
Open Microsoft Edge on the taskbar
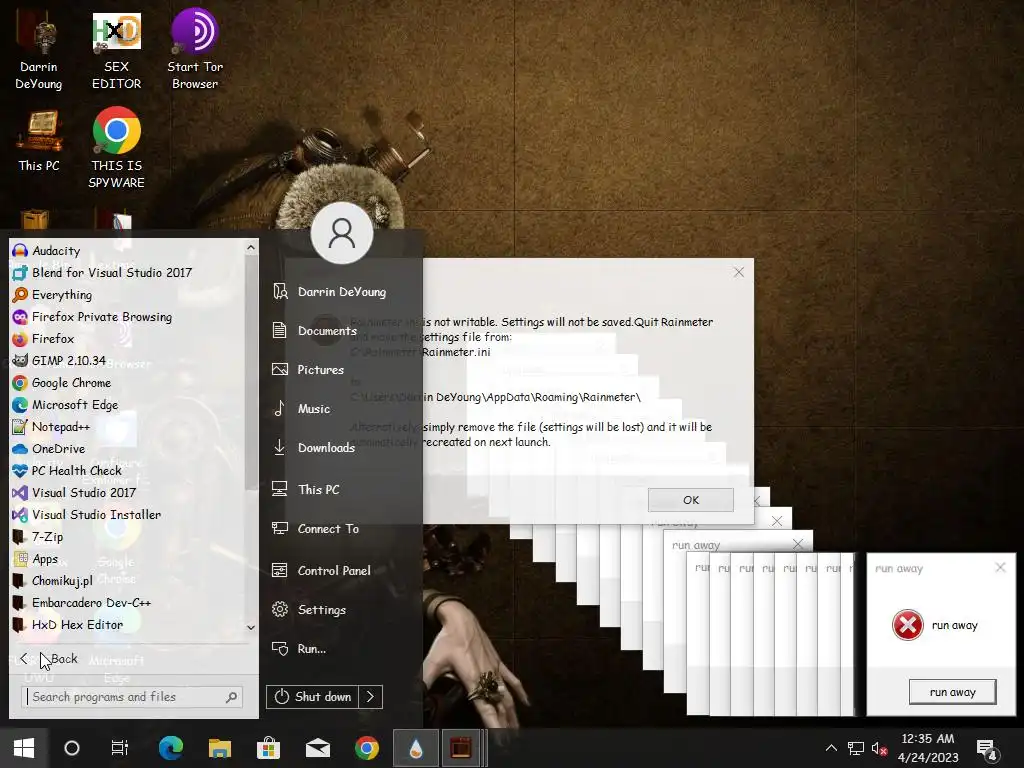(171, 748)
